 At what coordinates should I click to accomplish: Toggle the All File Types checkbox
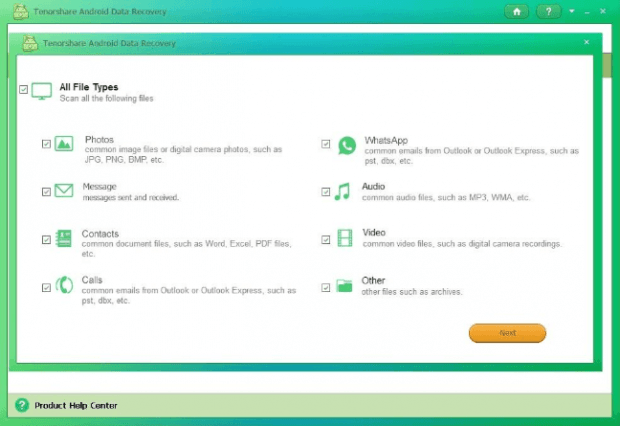[23, 89]
